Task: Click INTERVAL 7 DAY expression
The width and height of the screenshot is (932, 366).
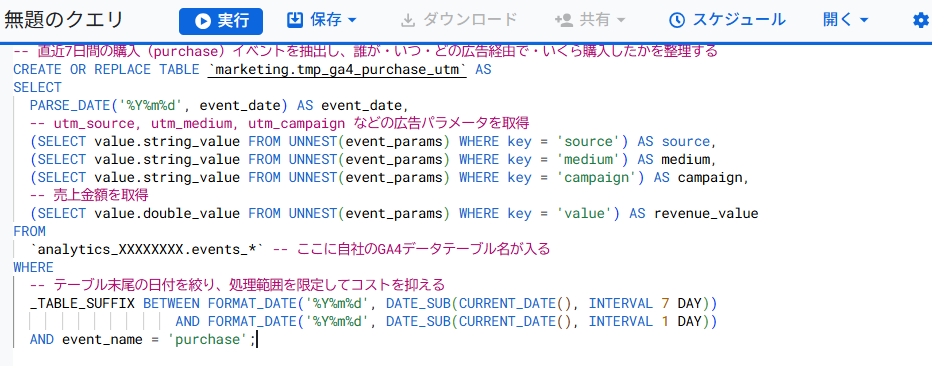Action: (645, 304)
